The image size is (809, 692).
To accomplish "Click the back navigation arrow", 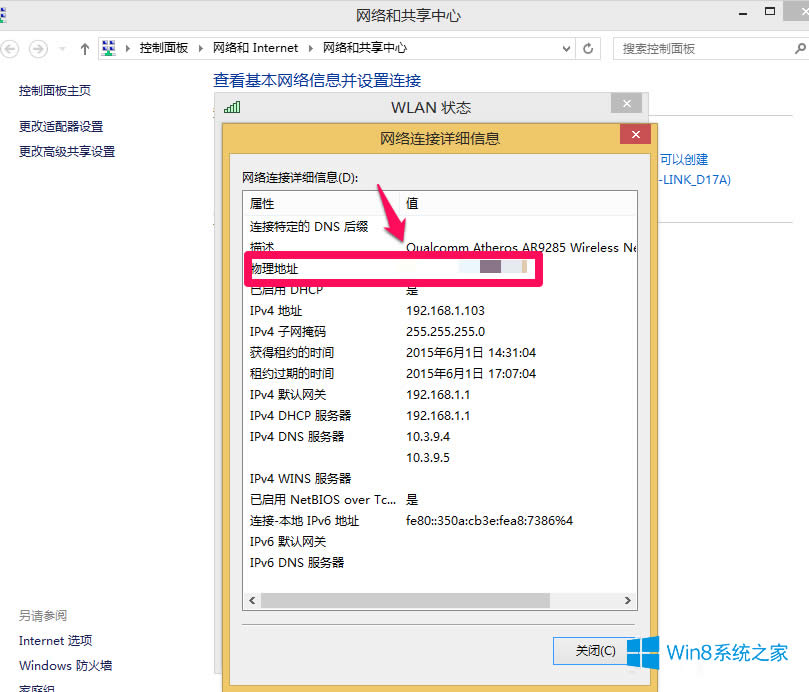I will point(10,48).
